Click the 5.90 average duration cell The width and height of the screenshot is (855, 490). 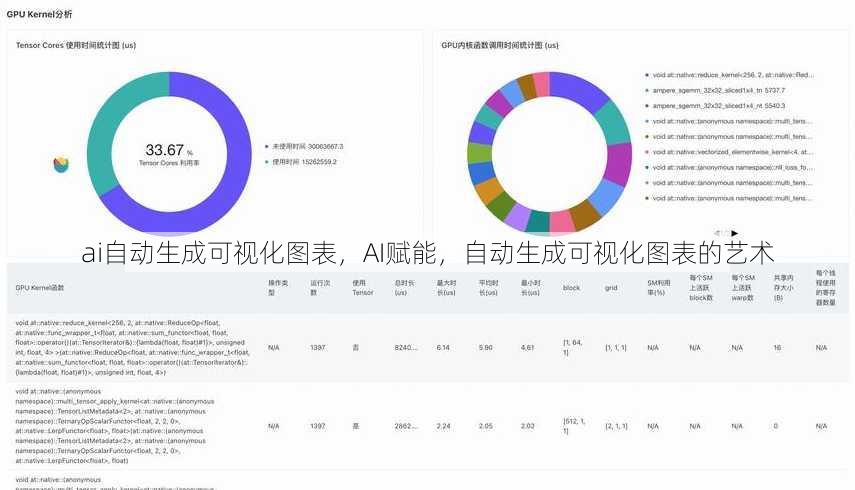485,348
